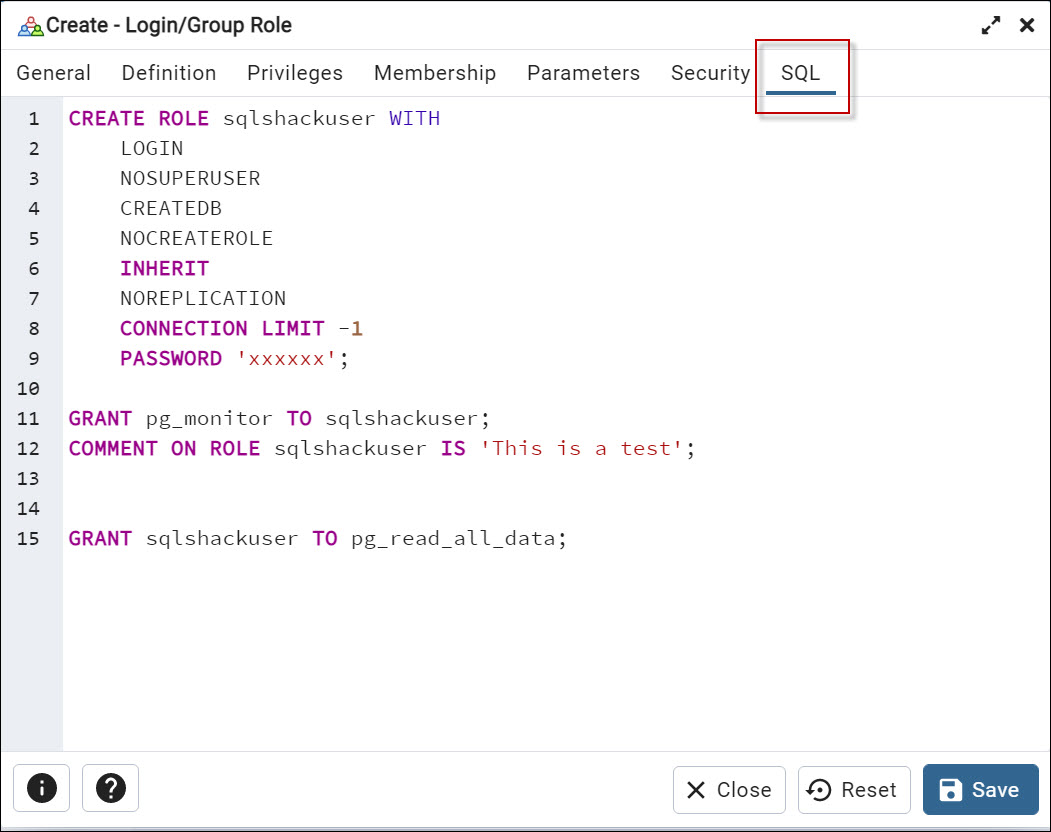
Task: Close the dialog with the top-right X
Action: click(1027, 25)
